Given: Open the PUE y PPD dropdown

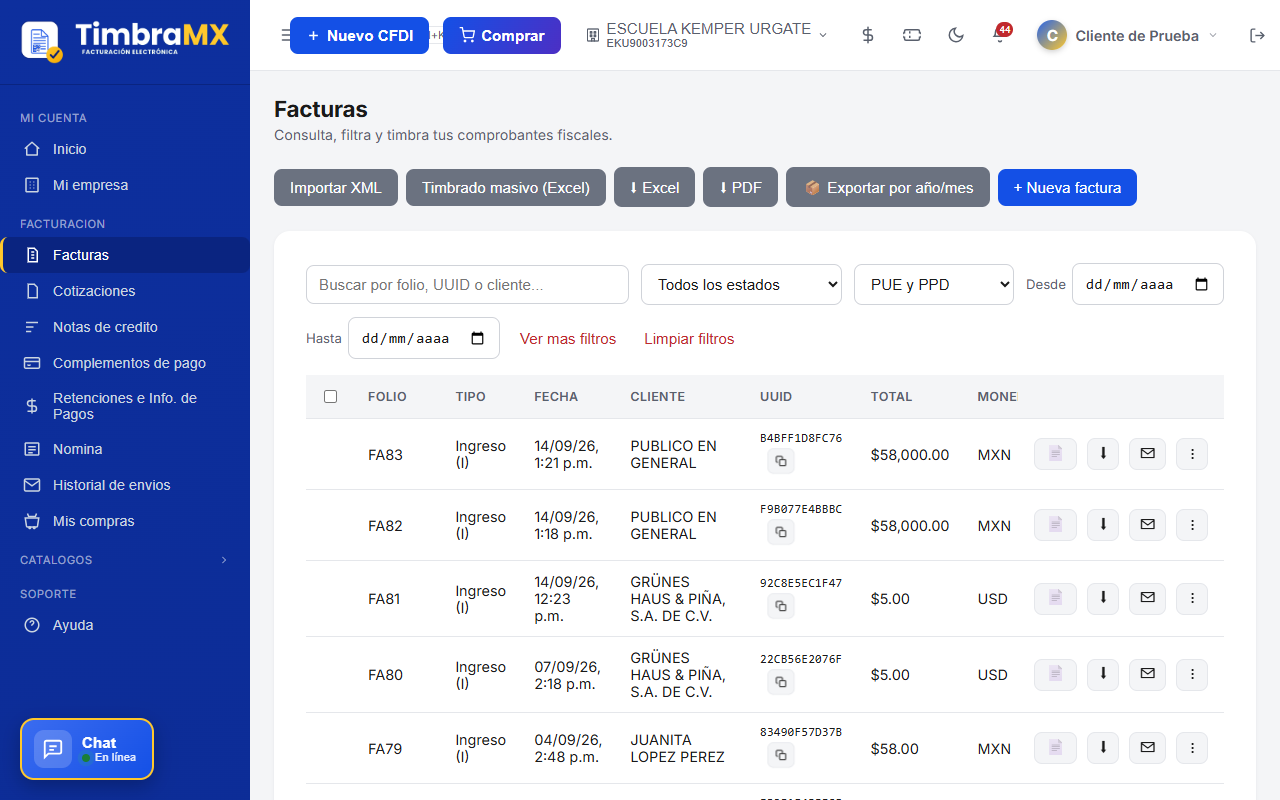Looking at the screenshot, I should 934,285.
